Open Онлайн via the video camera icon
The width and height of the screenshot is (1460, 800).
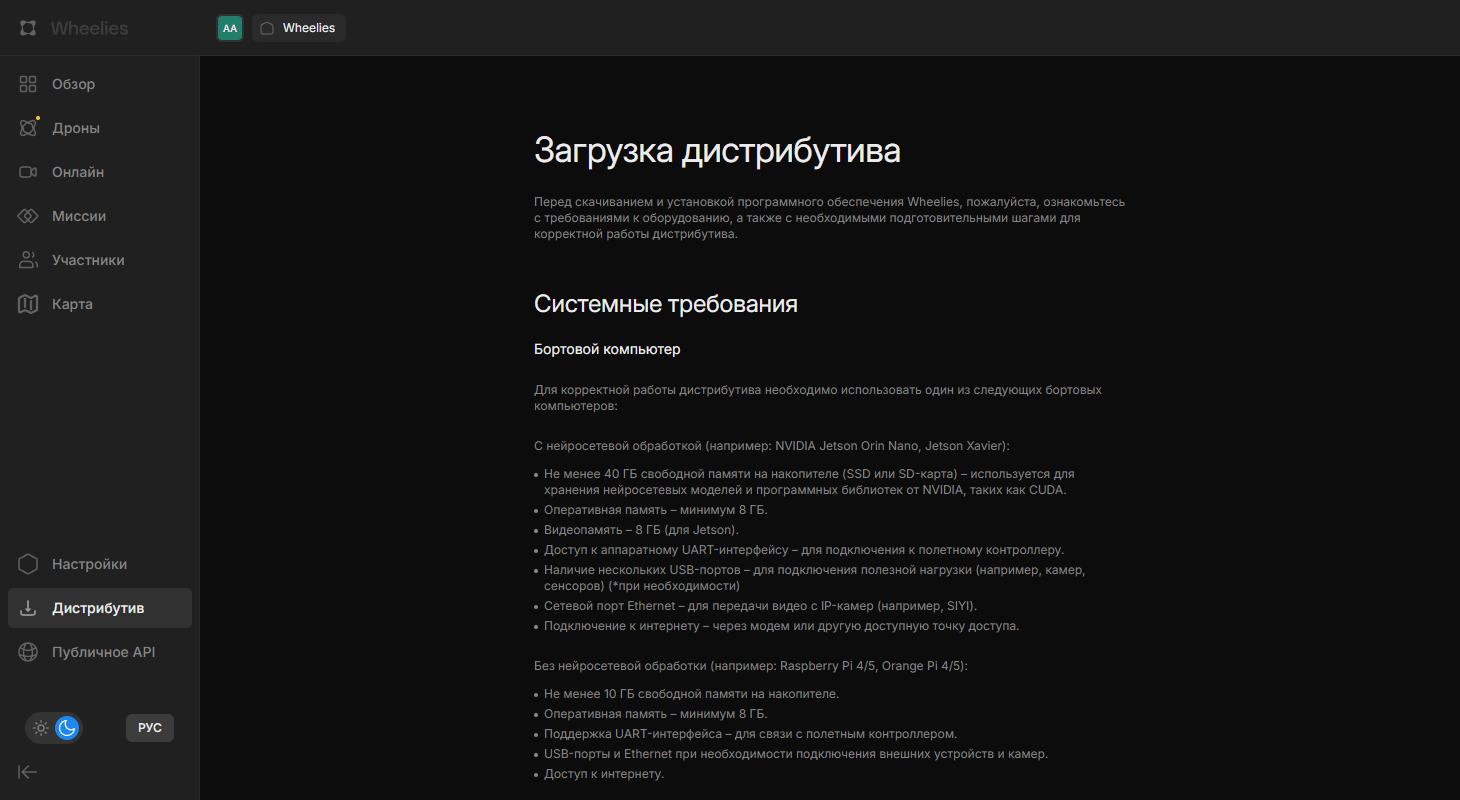coord(28,172)
